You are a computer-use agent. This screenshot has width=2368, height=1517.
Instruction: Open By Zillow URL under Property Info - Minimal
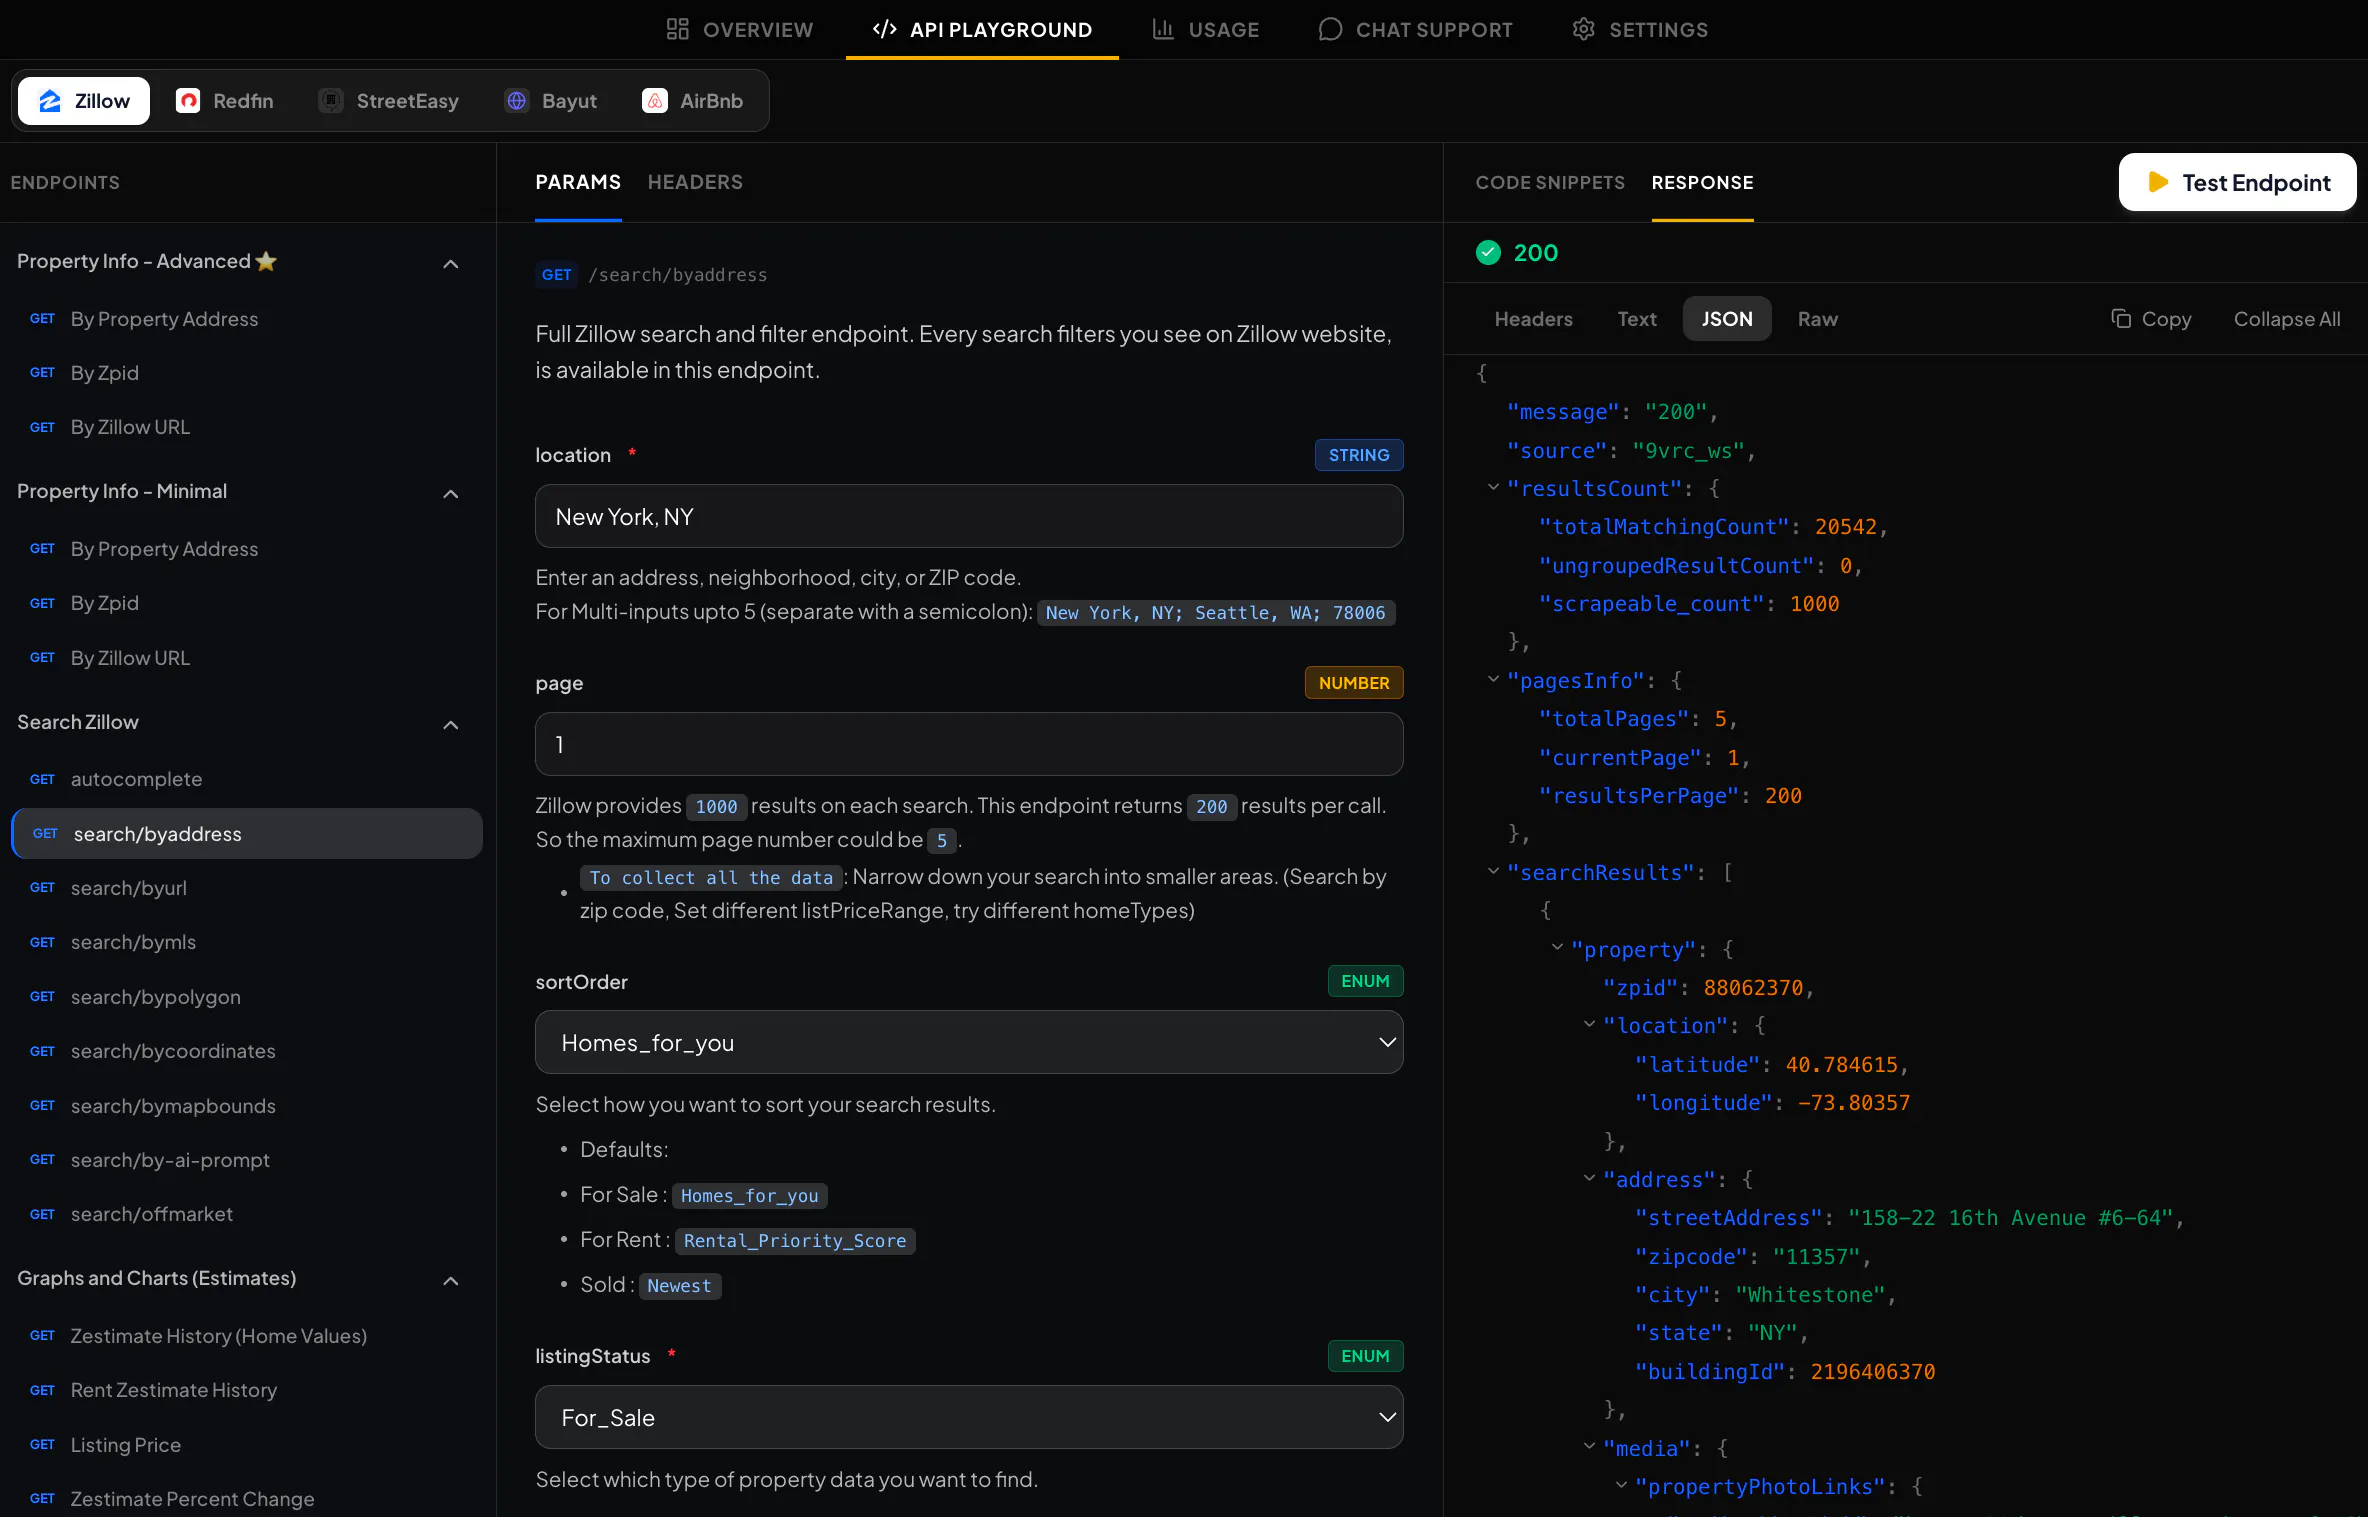coord(247,658)
